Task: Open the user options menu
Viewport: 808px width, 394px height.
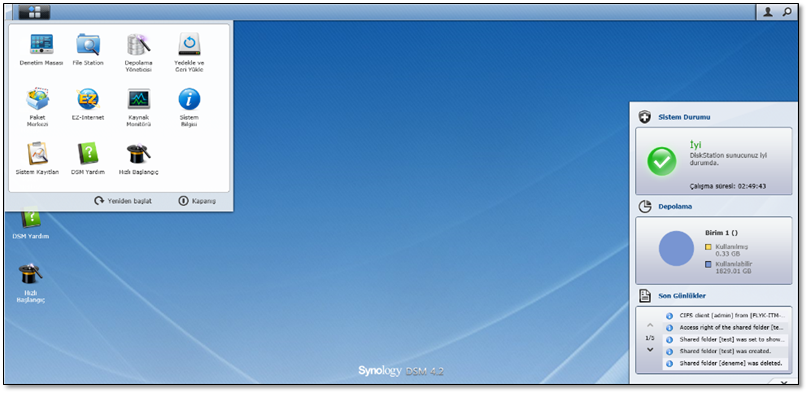Action: point(768,12)
